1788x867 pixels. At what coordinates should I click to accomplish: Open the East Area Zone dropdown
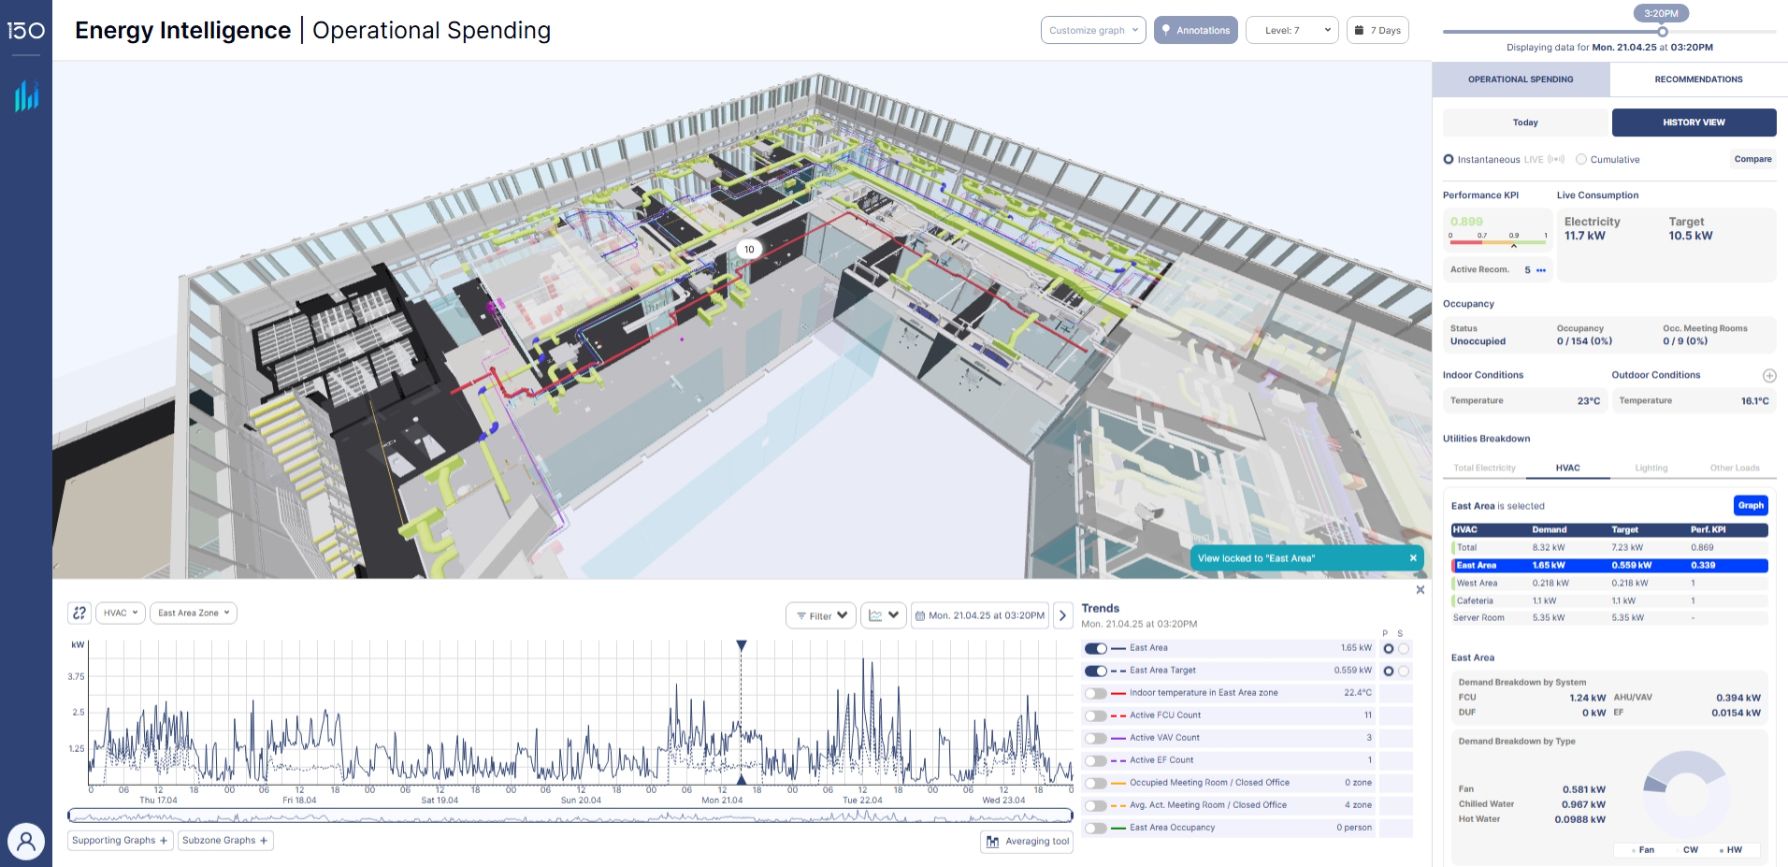tap(193, 613)
